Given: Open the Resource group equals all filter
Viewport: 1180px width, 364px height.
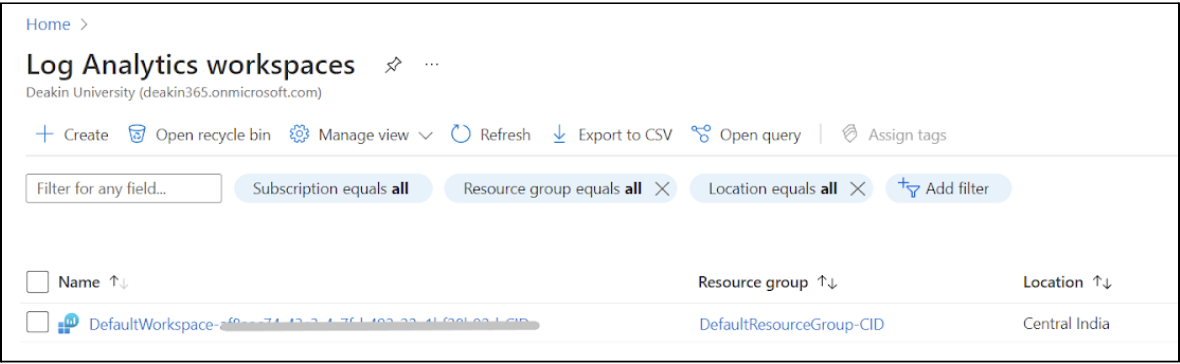Looking at the screenshot, I should point(552,189).
